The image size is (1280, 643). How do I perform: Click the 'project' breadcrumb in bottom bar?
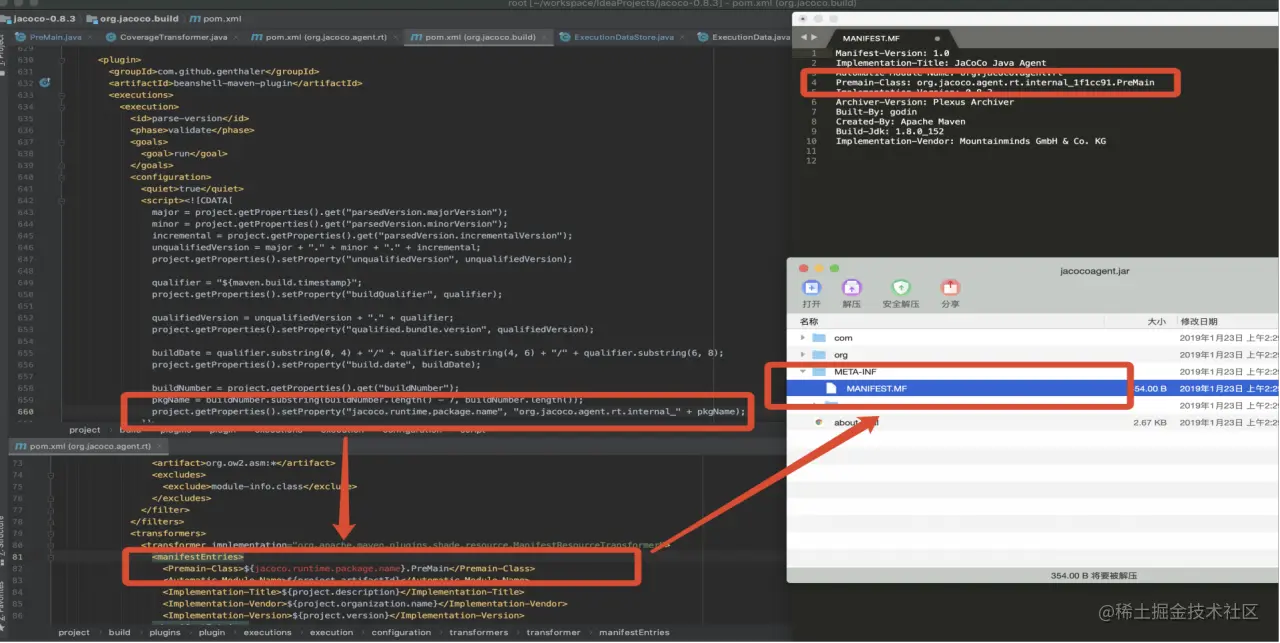(x=74, y=632)
